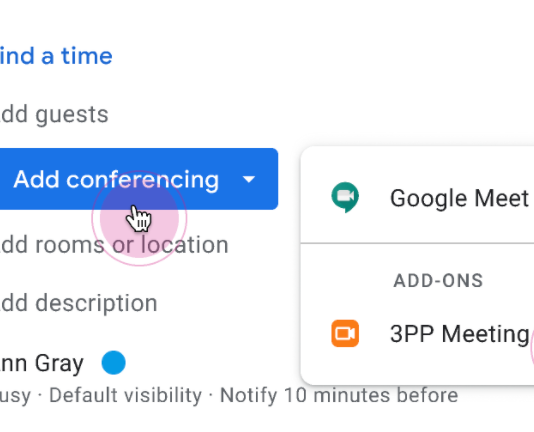Pick the blue event color dot

point(113,362)
